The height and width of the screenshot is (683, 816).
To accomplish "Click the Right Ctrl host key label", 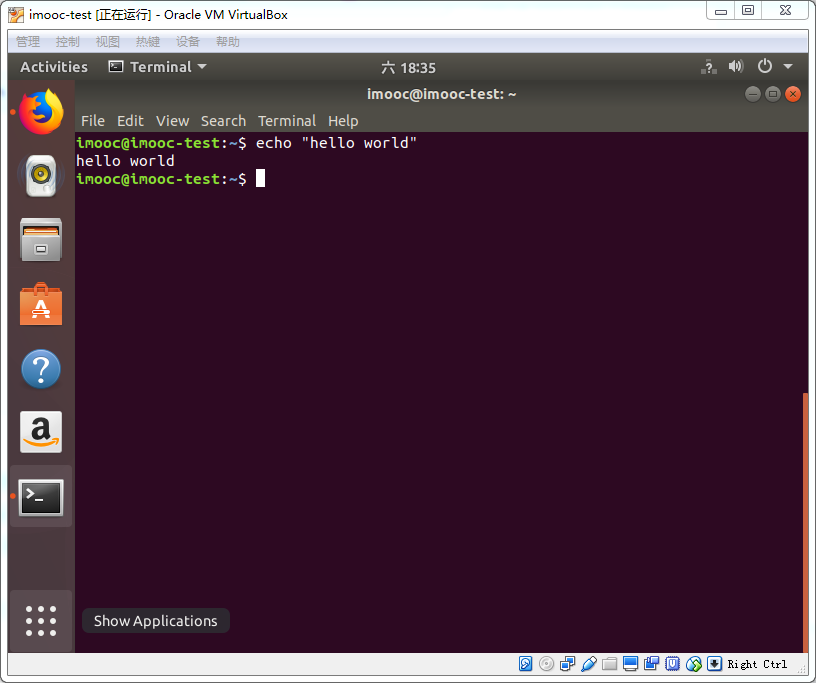I will (x=757, y=664).
